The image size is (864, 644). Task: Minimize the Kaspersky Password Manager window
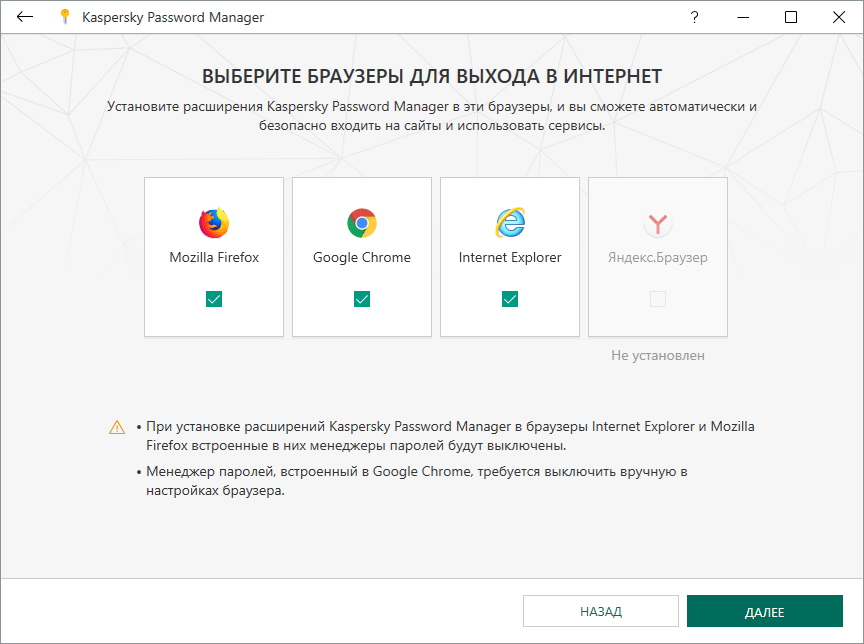click(x=743, y=17)
